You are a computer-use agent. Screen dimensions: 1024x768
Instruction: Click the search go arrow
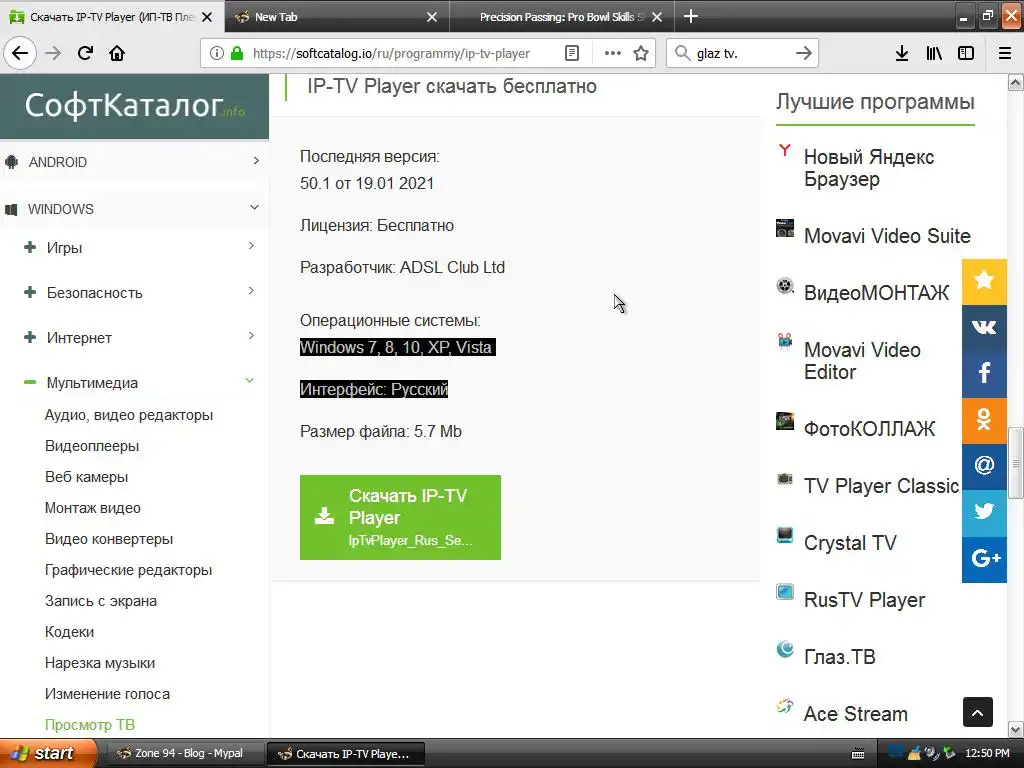[x=803, y=53]
